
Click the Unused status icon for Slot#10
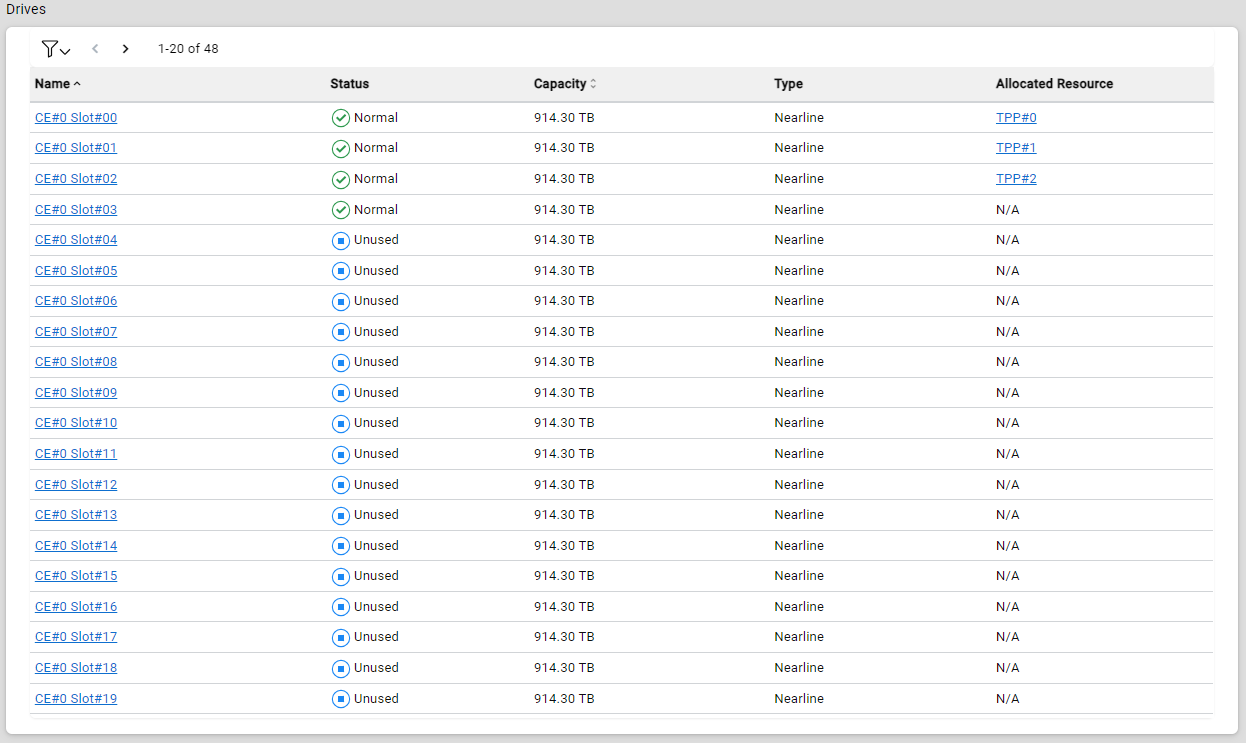coord(340,423)
